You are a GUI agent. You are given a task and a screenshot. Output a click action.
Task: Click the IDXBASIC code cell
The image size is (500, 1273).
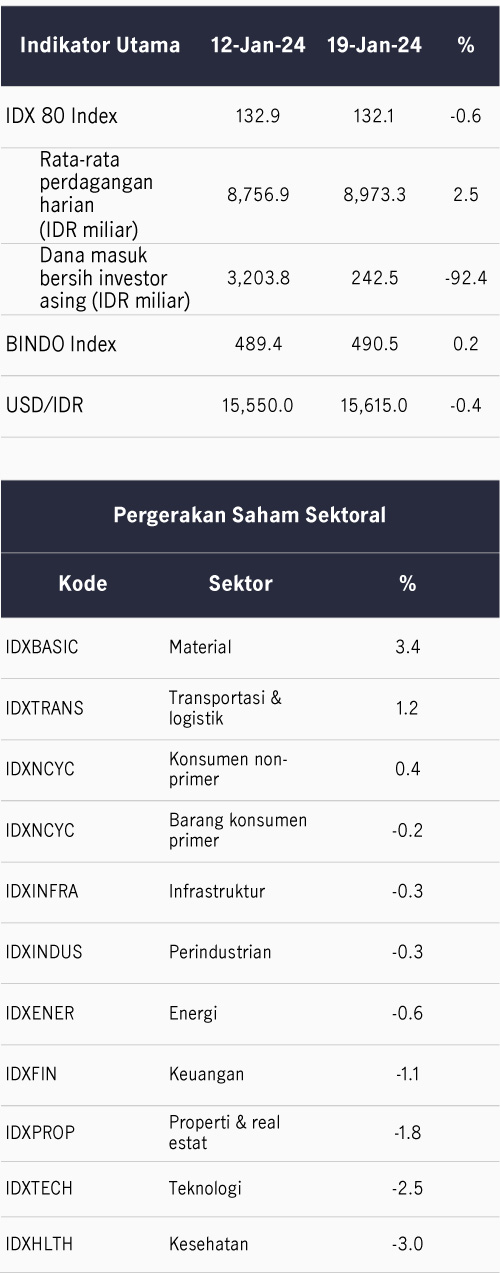[x=42, y=647]
